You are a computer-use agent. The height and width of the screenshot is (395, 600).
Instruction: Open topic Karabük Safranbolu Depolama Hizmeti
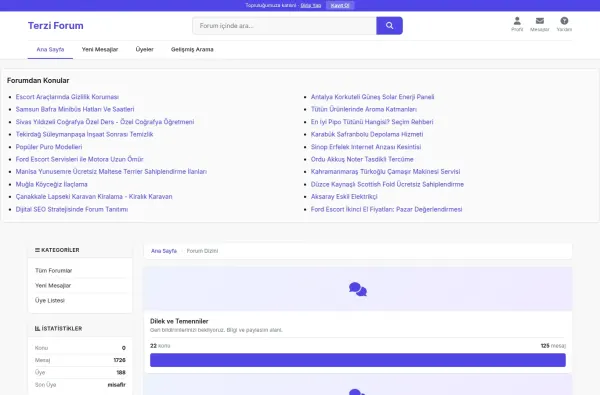[367, 134]
